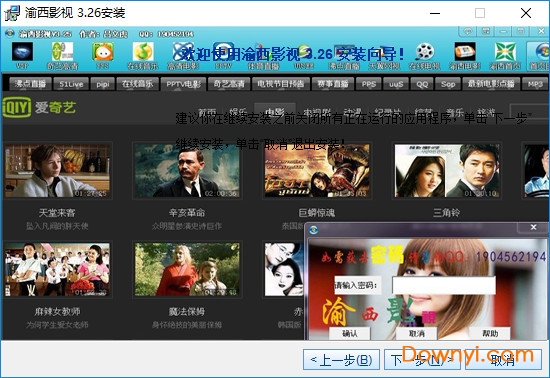This screenshot has width=550, height=378.
Task: Select the Sop tab
Action: (448, 84)
